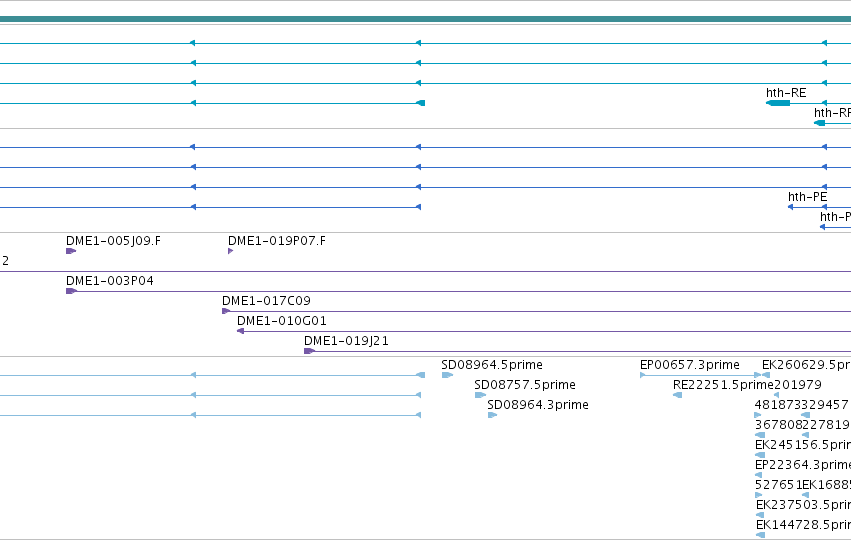Click the DME1-010G01 feature label
Image resolution: width=851 pixels, height=540 pixels.
click(282, 321)
